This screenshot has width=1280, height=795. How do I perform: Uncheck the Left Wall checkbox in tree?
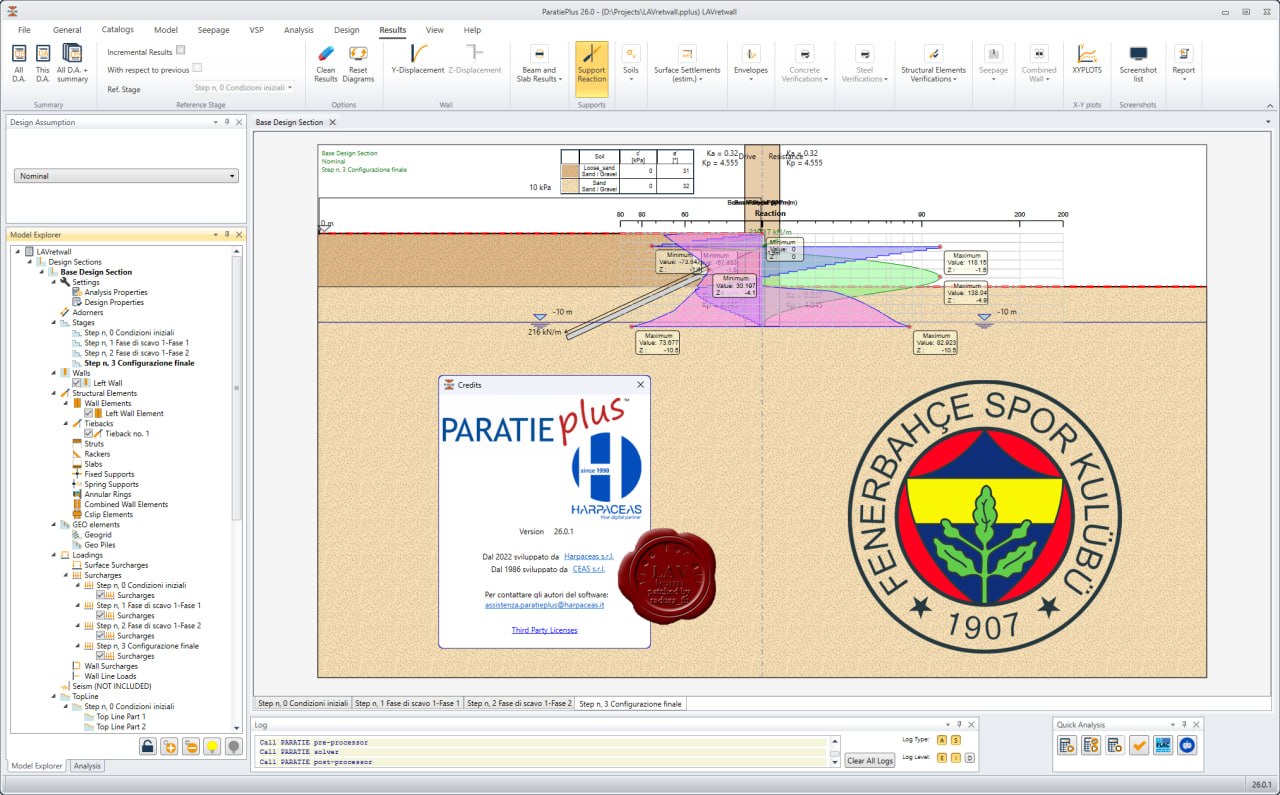[x=77, y=383]
